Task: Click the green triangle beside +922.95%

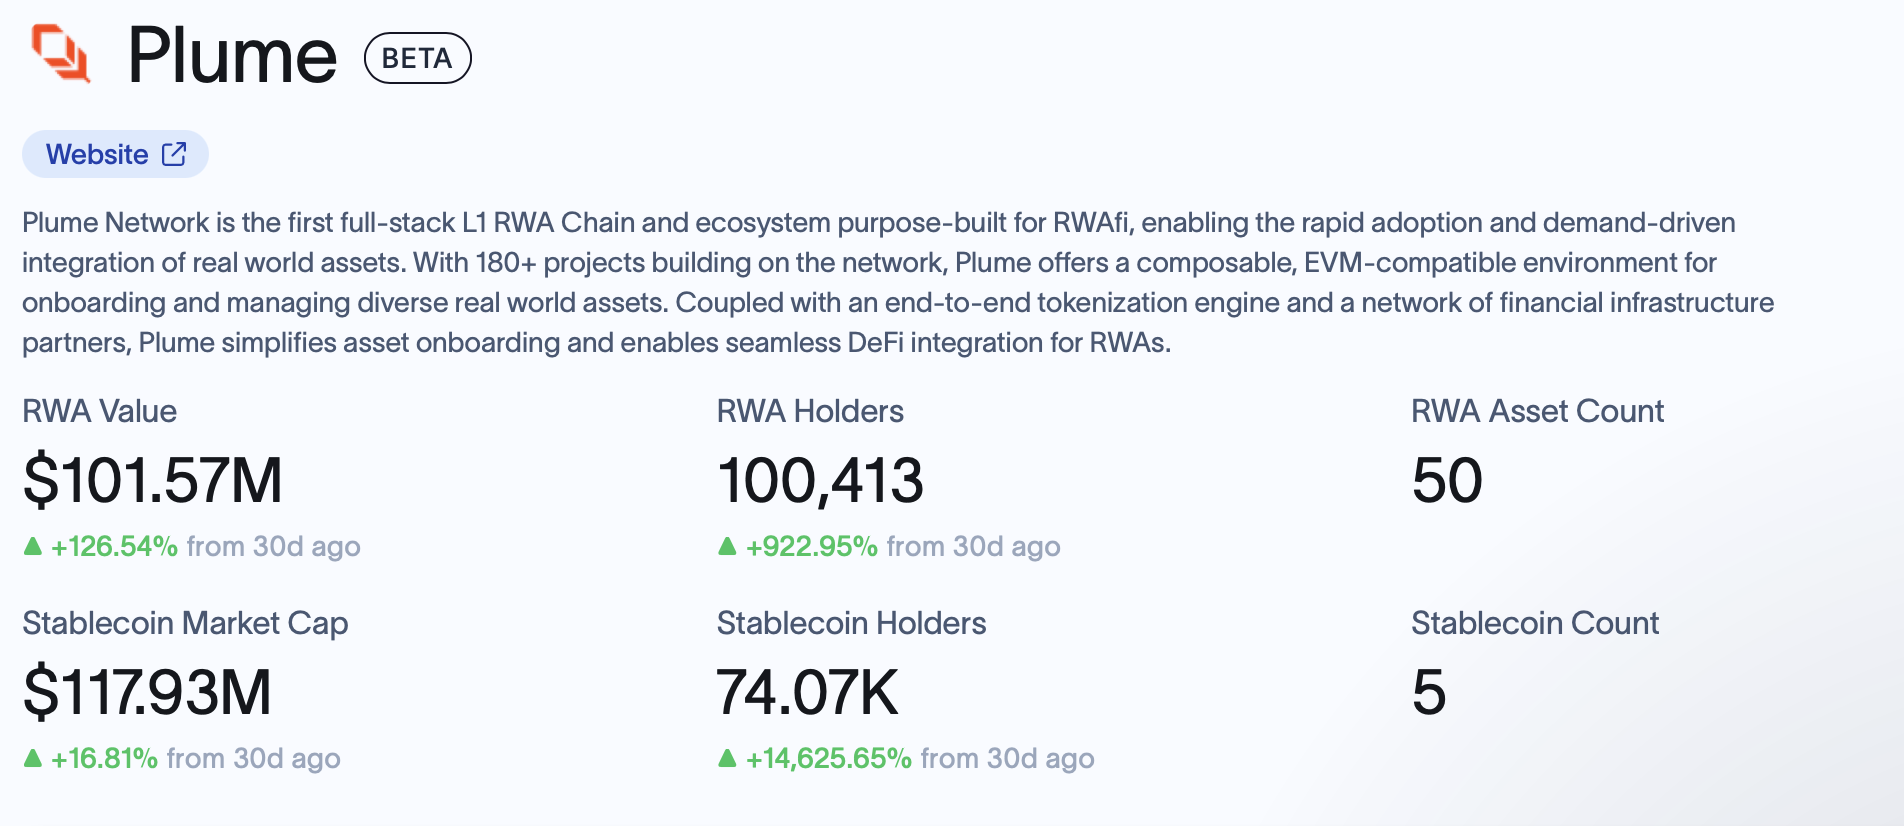Action: [727, 546]
